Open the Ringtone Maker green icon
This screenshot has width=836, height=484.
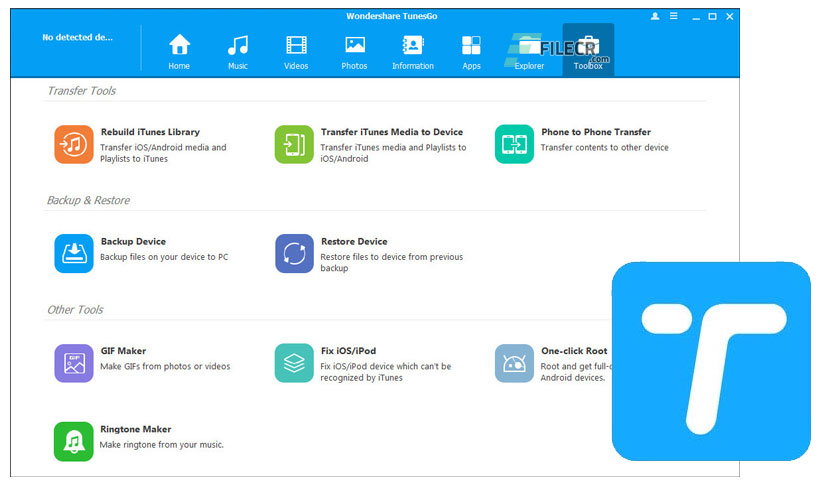pos(74,441)
